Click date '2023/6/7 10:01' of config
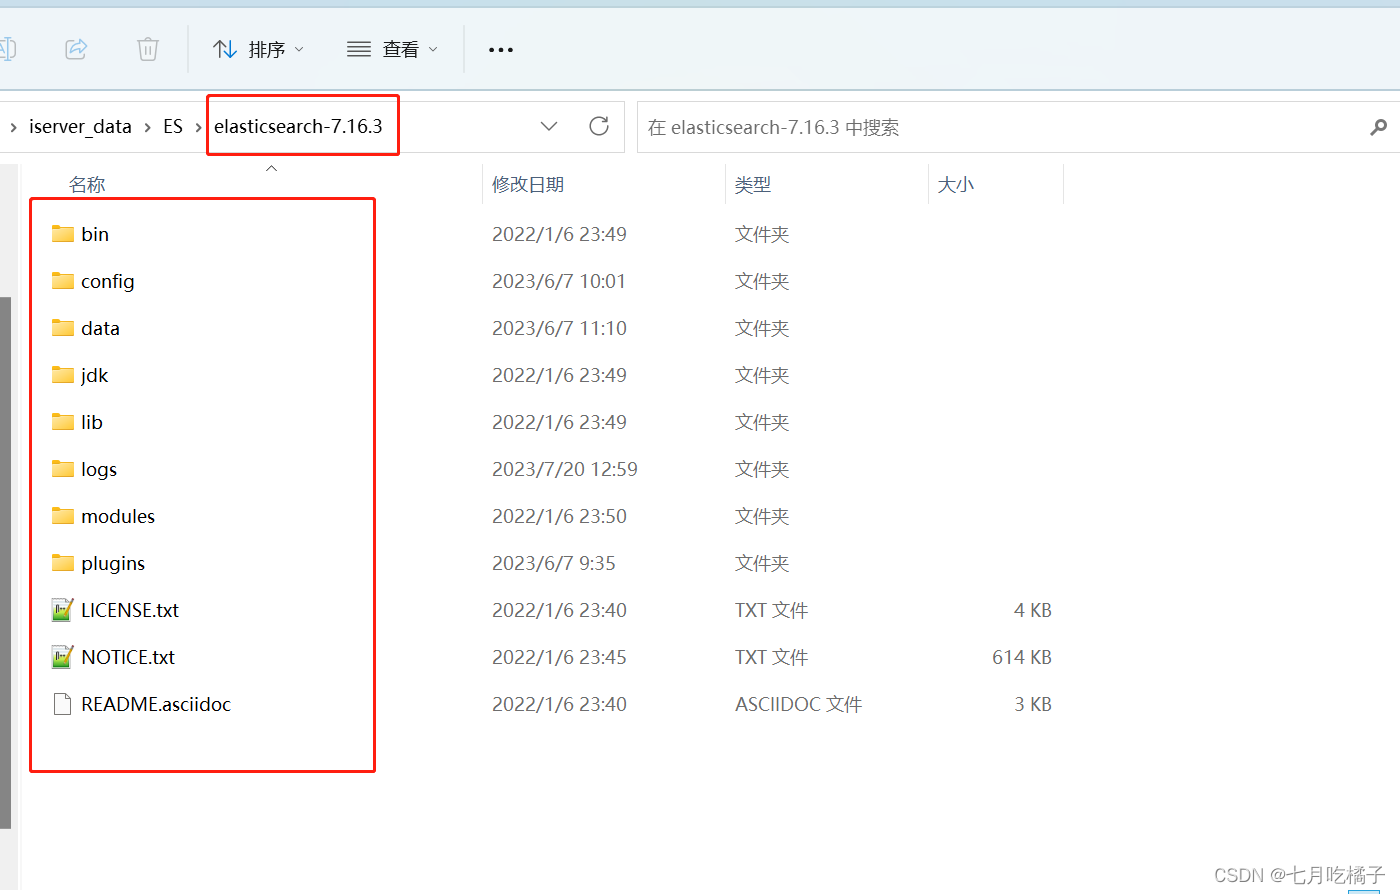 559,281
